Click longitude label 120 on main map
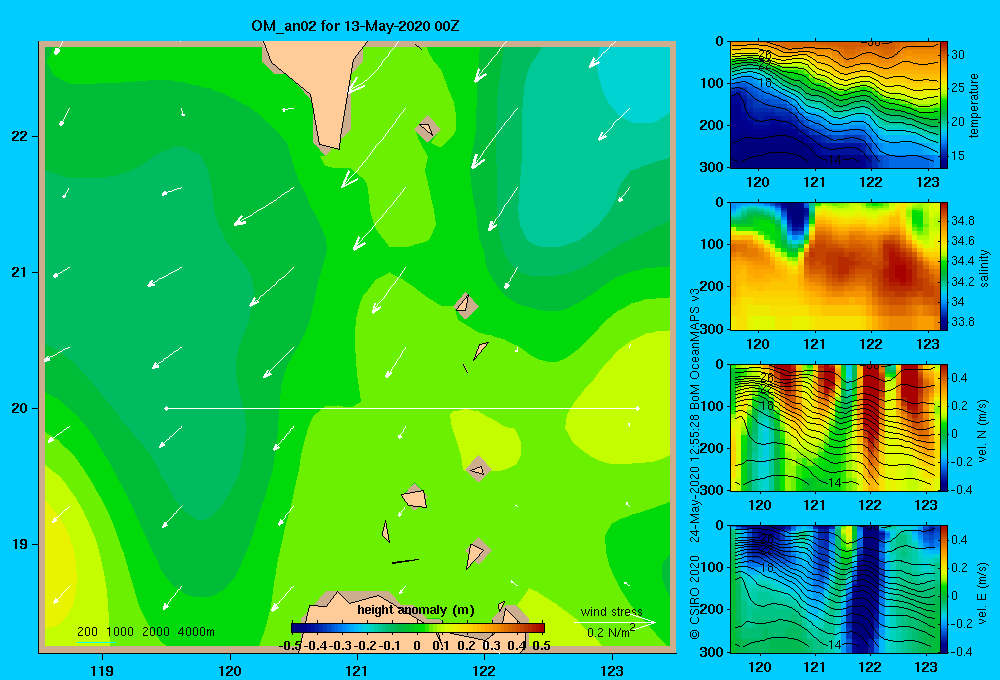The width and height of the screenshot is (1000, 680). coord(230,670)
